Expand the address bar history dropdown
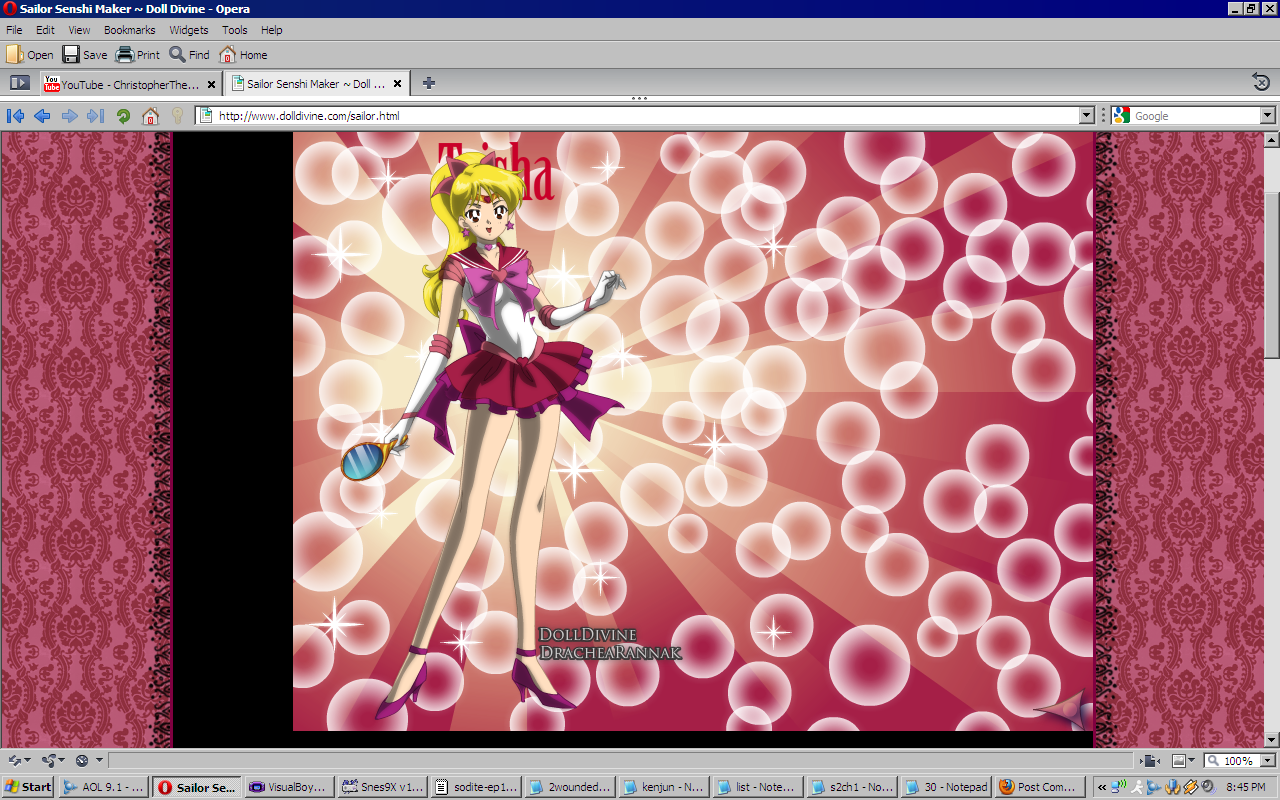1280x800 pixels. [x=1087, y=116]
